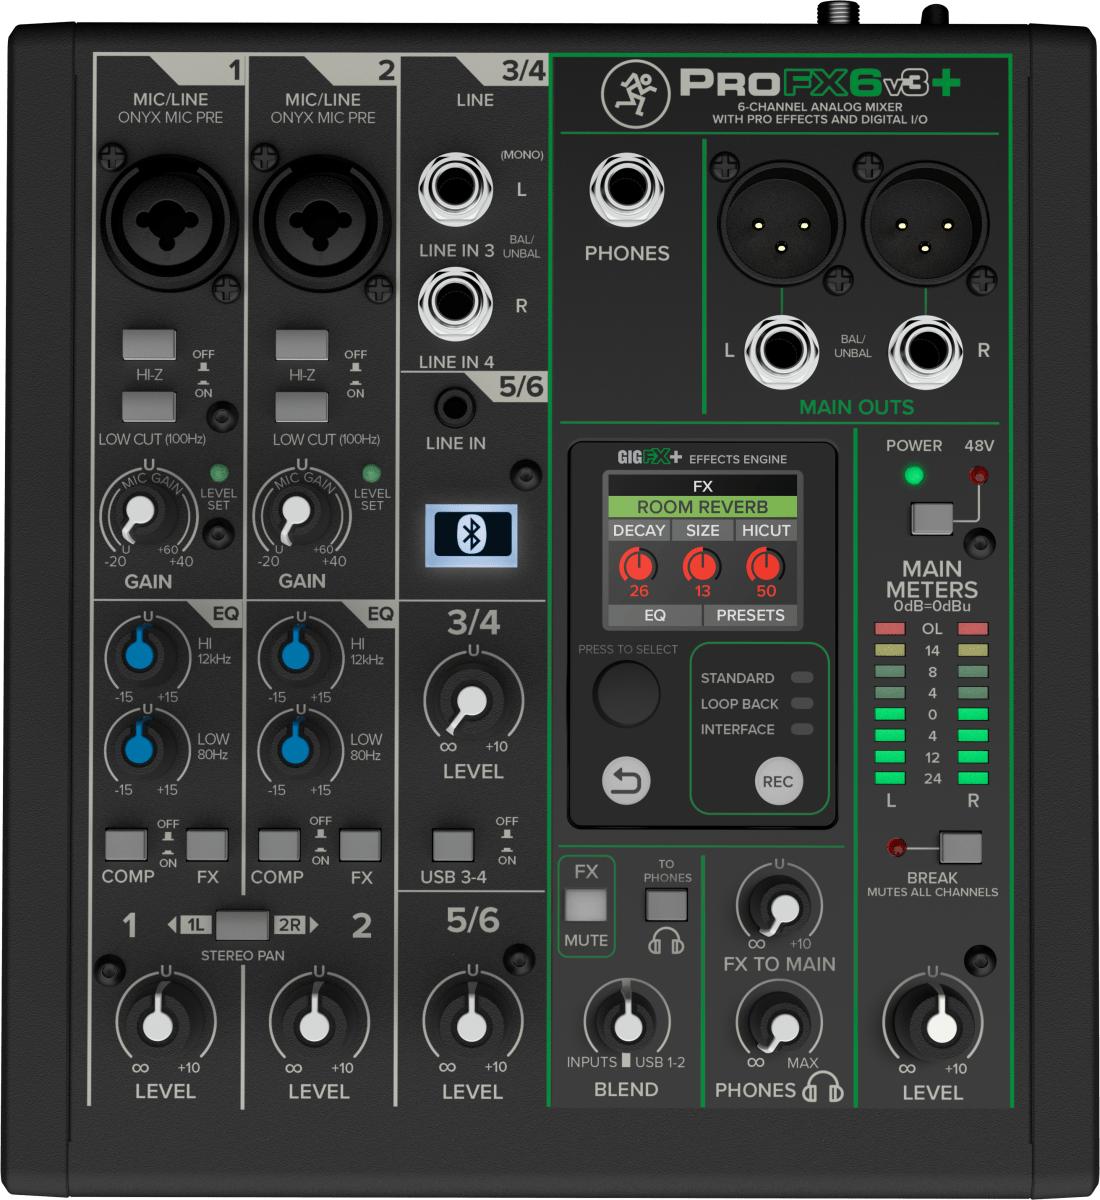Click the GigFX+ Effects Engine logo
The width and height of the screenshot is (1100, 1200).
point(648,458)
